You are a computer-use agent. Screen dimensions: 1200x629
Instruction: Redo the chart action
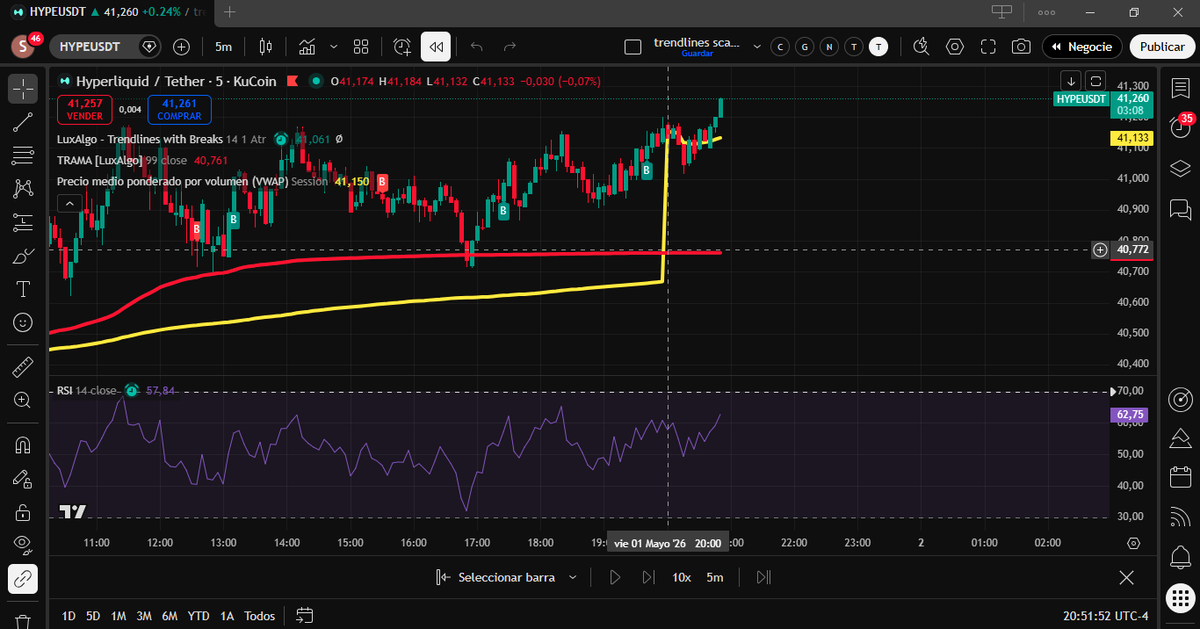pos(510,46)
